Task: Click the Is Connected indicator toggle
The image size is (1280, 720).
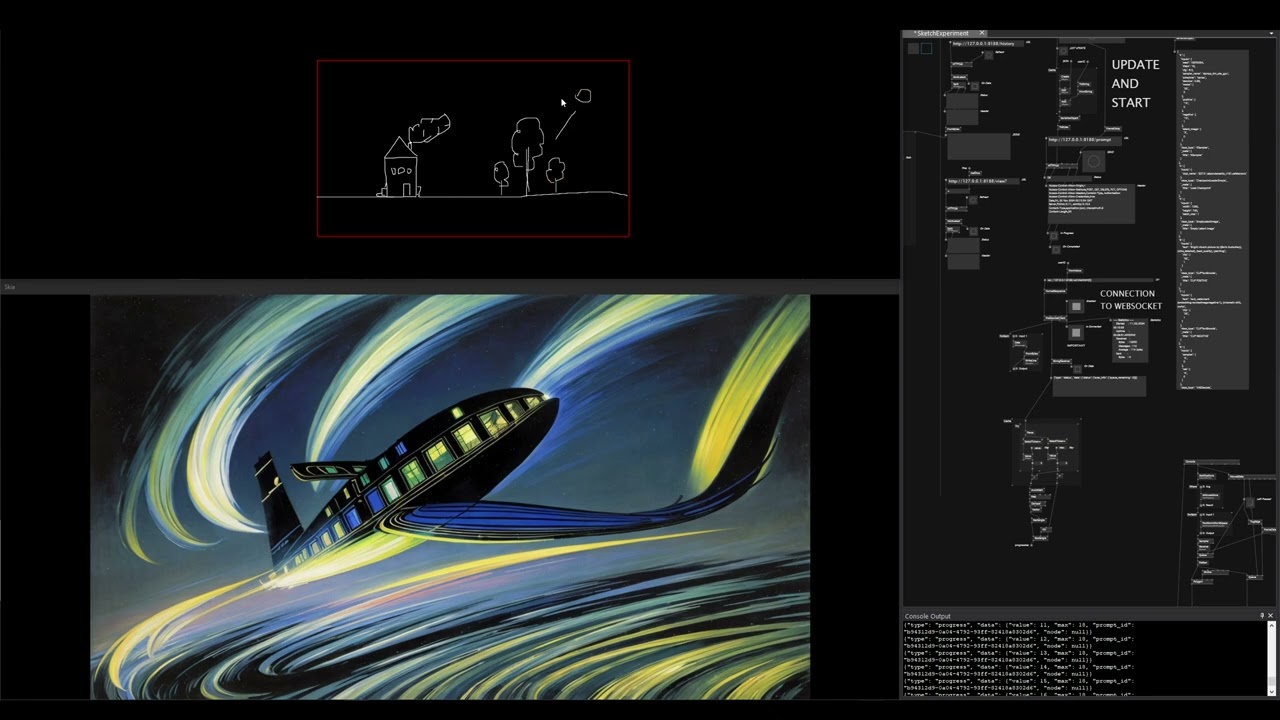Action: [1076, 332]
